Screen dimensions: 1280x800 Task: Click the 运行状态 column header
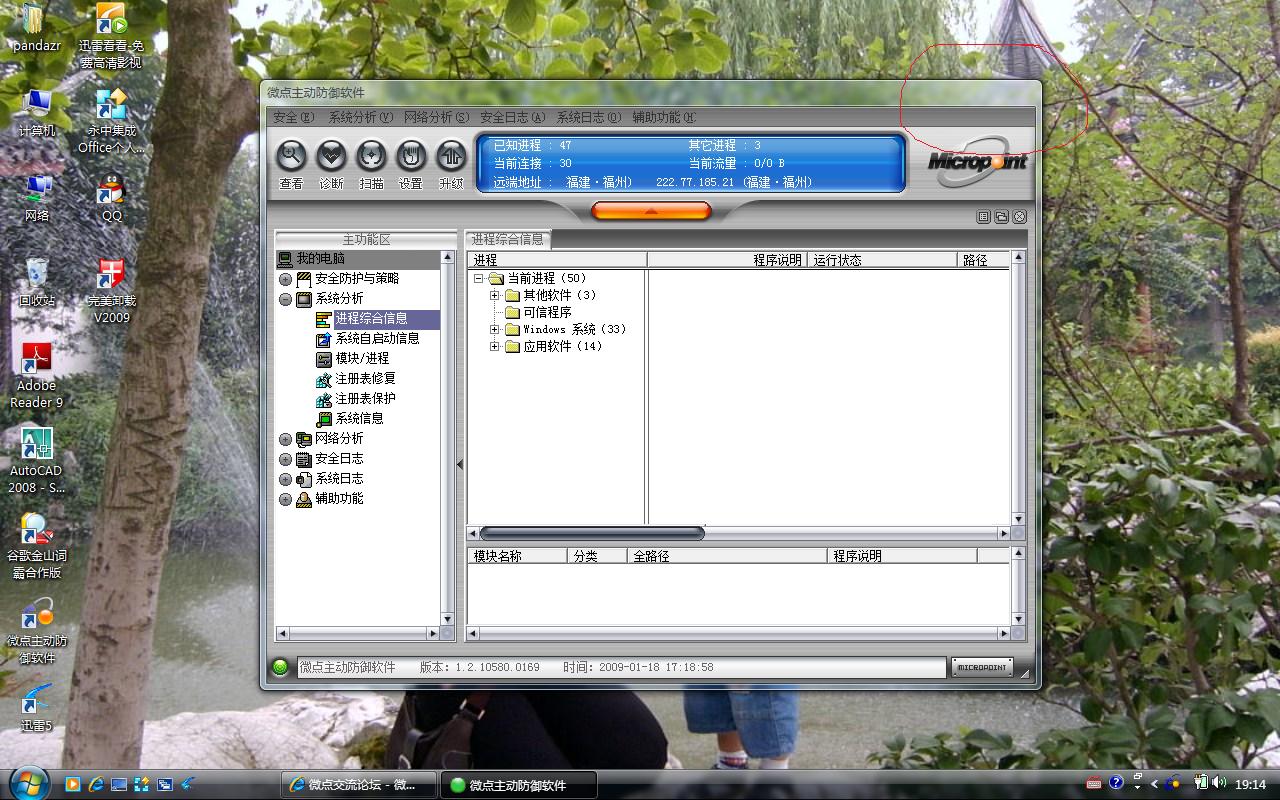(882, 260)
